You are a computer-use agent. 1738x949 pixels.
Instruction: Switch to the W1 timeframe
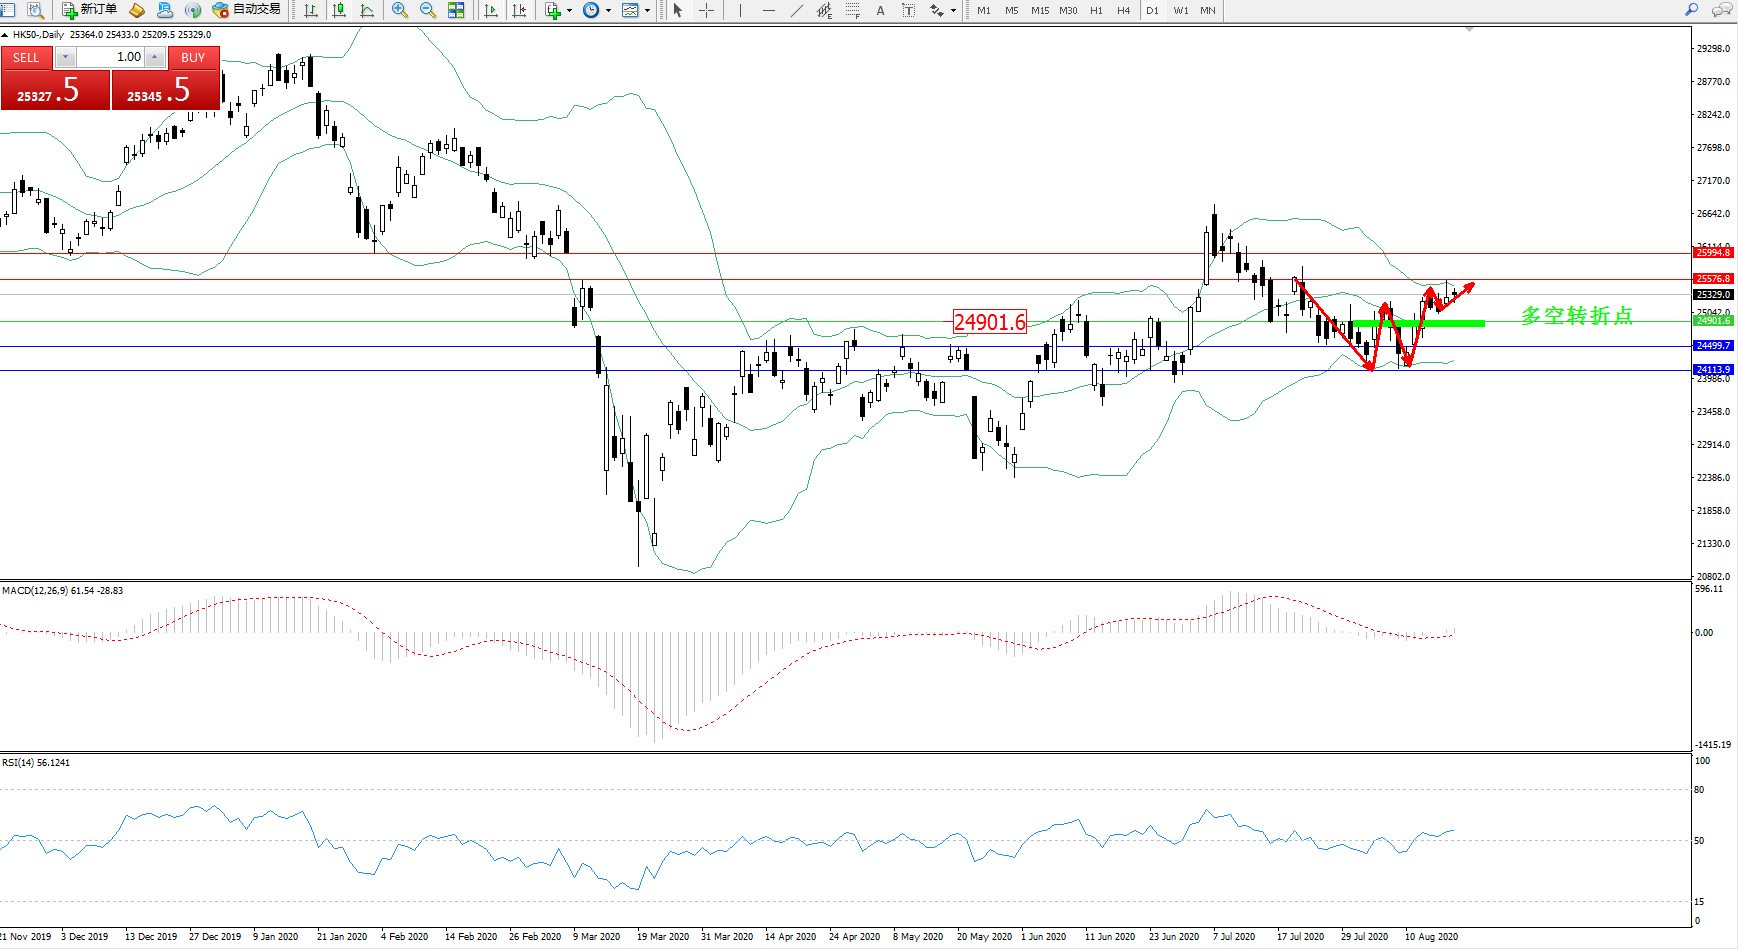(1181, 10)
